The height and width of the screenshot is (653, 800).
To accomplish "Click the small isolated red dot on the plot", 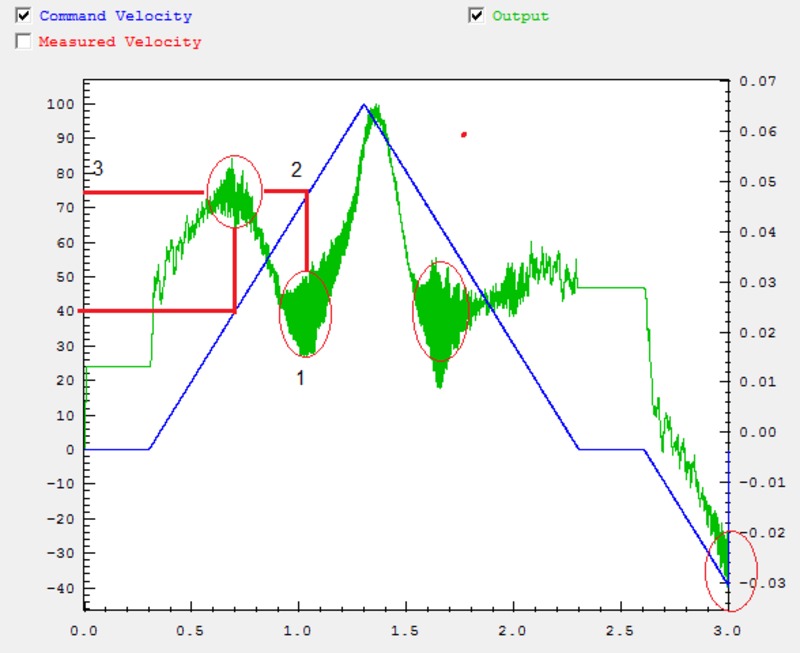I will 463,134.
